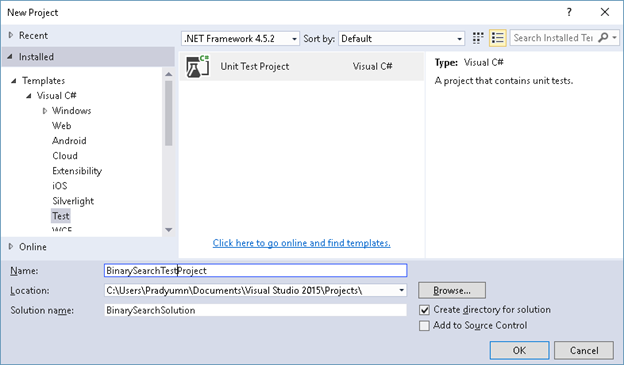Select the Silverlight template category

click(x=73, y=201)
